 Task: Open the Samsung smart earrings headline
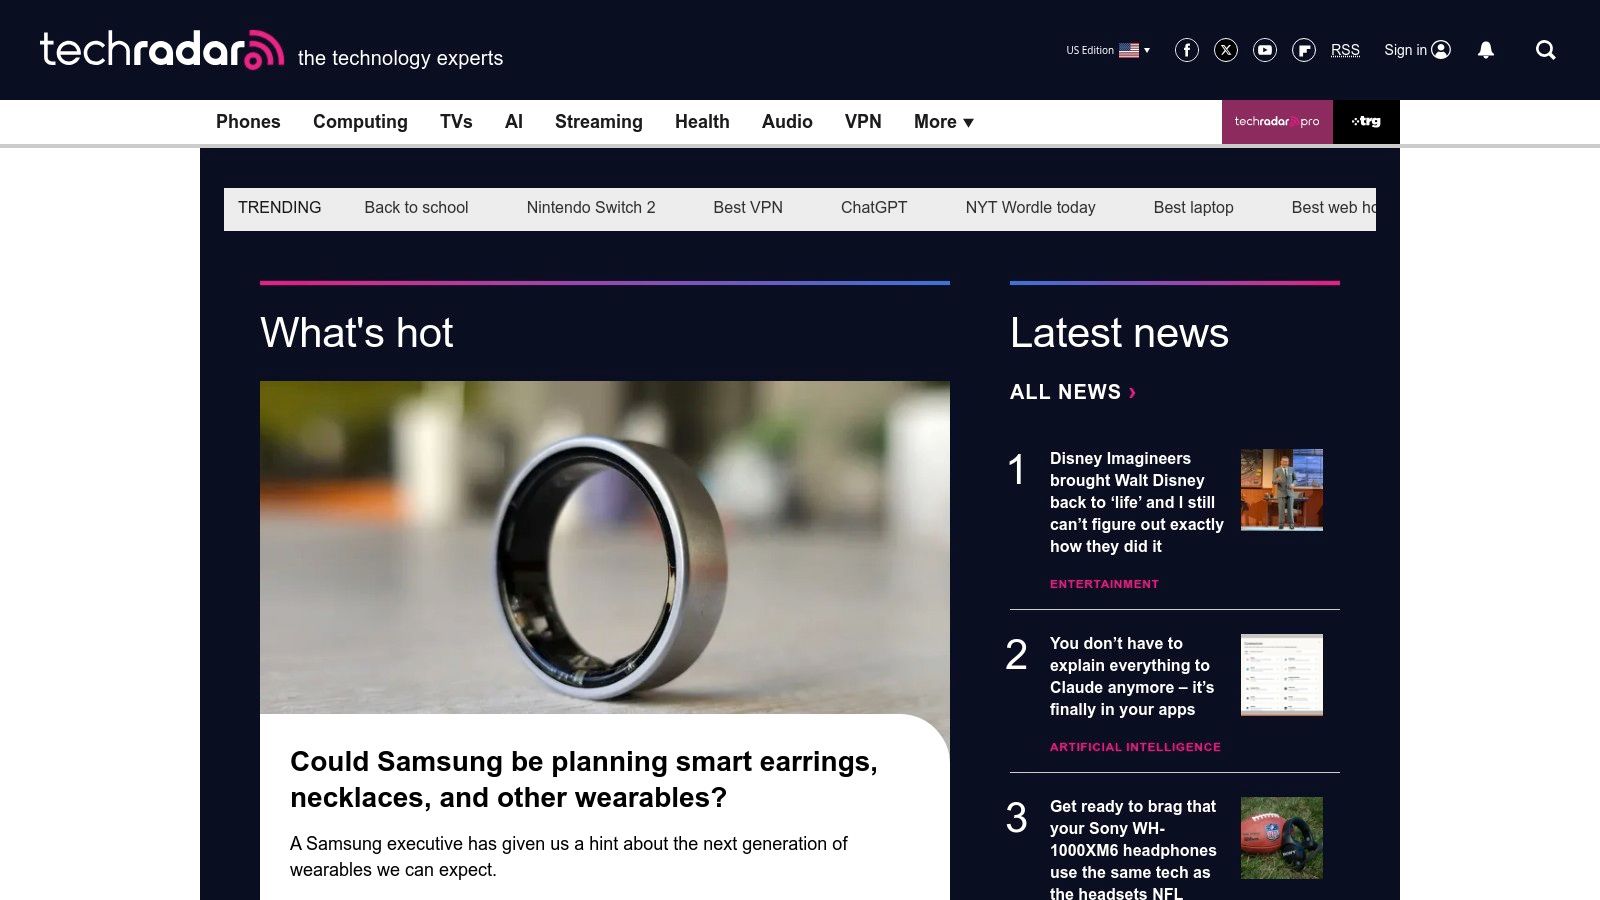(584, 779)
